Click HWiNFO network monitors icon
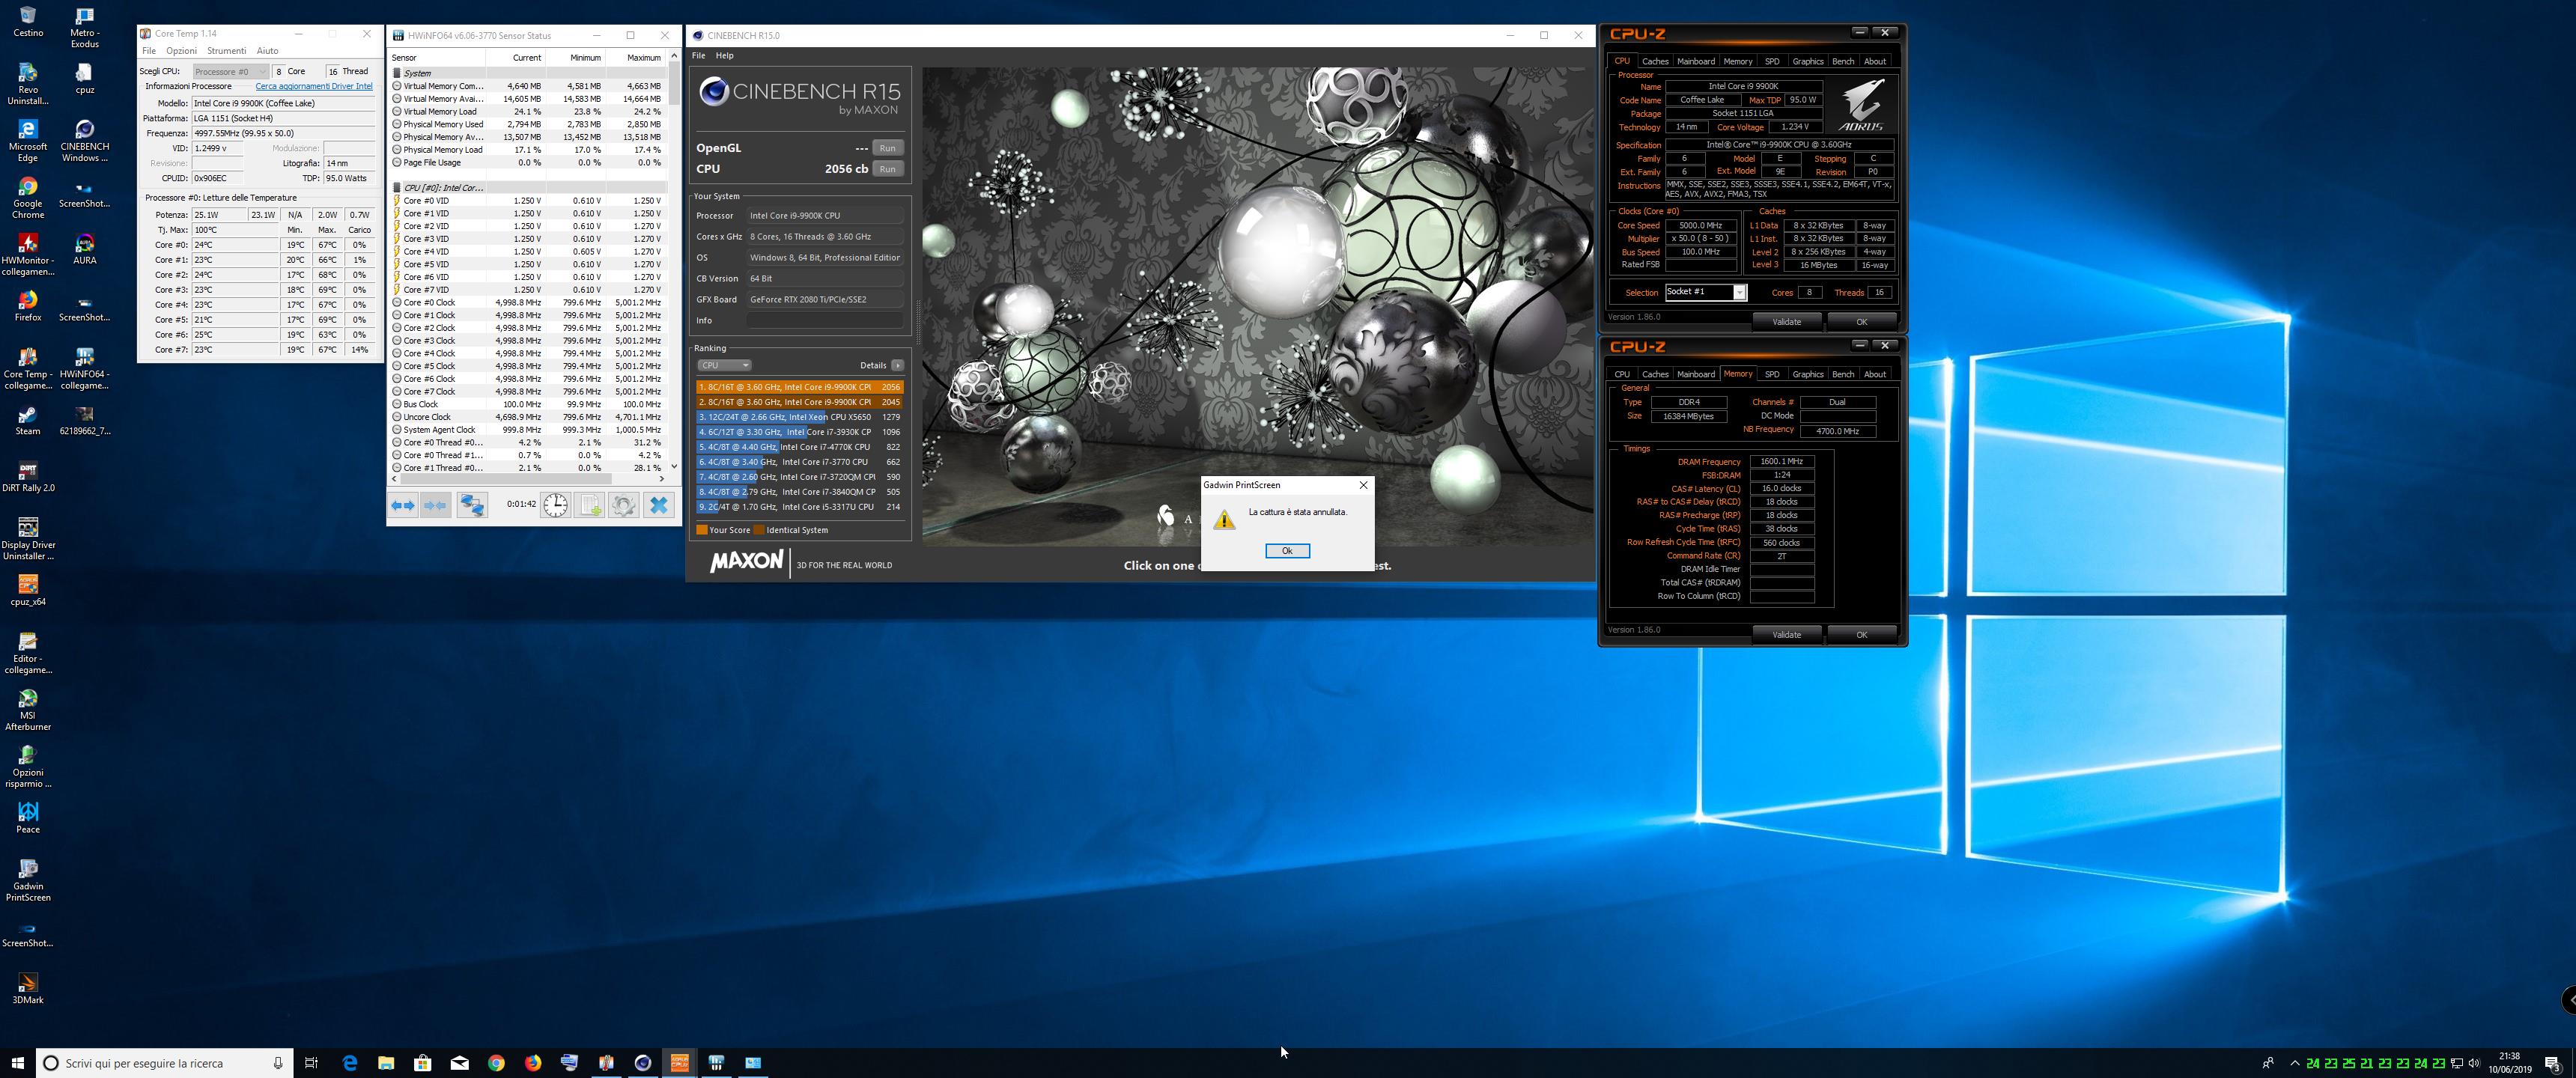Screen dimensions: 2576x1078 point(472,505)
